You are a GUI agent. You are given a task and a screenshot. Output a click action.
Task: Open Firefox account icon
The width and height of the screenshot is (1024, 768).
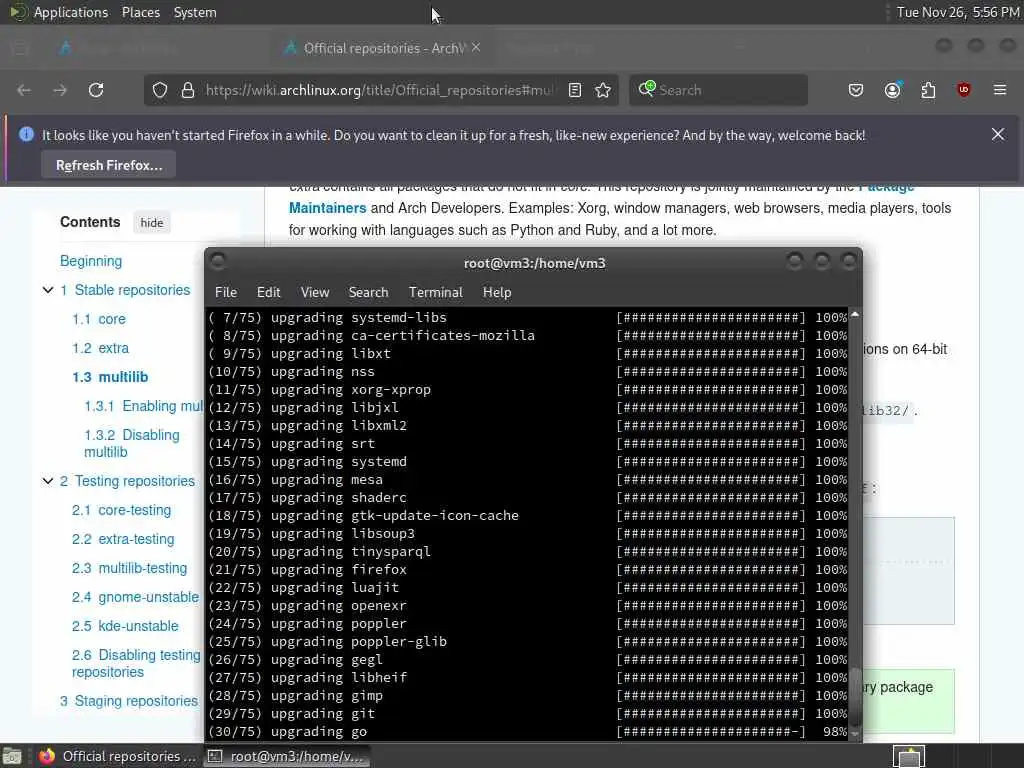coord(892,90)
